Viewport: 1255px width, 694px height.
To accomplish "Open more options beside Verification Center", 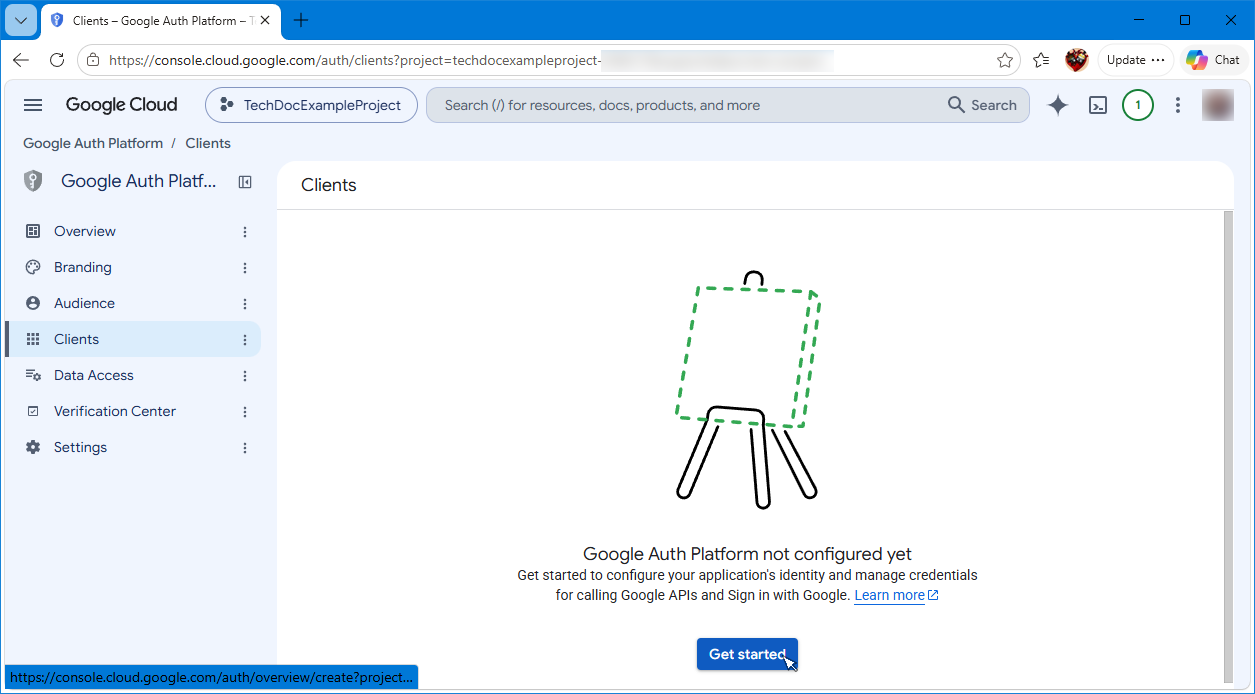I will [x=245, y=412].
